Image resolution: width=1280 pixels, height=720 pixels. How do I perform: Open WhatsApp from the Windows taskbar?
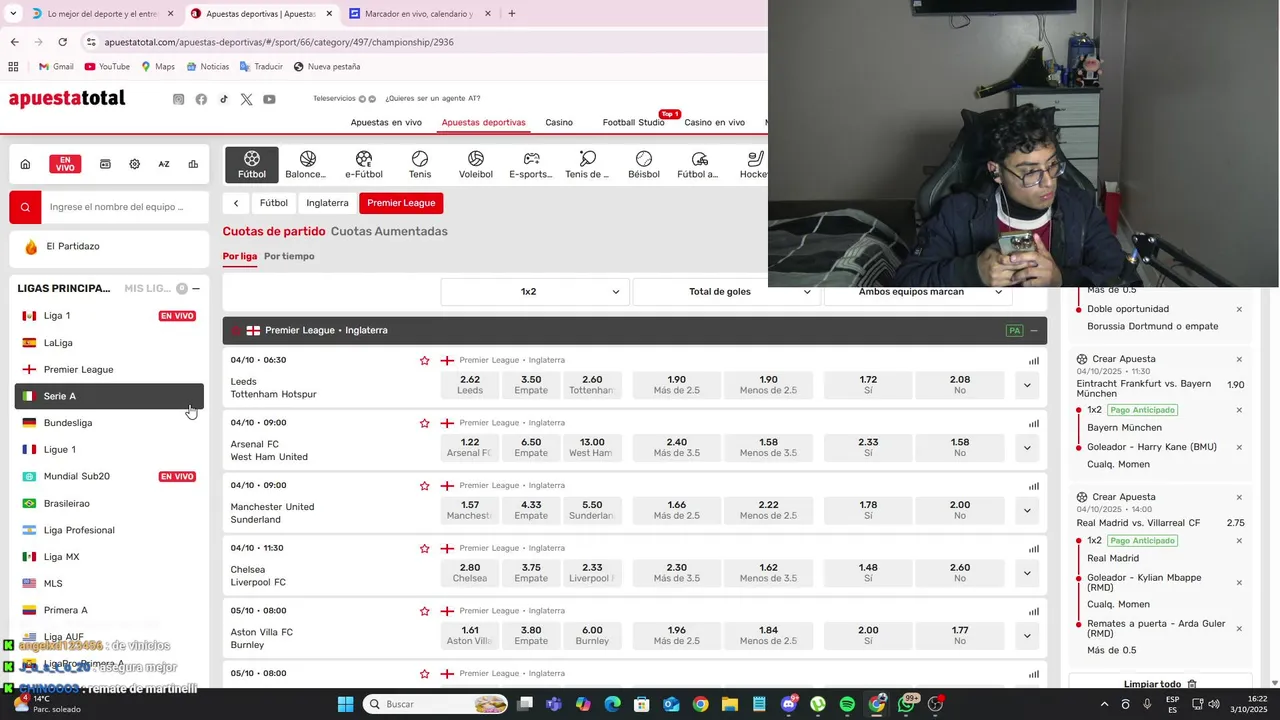tap(906, 704)
